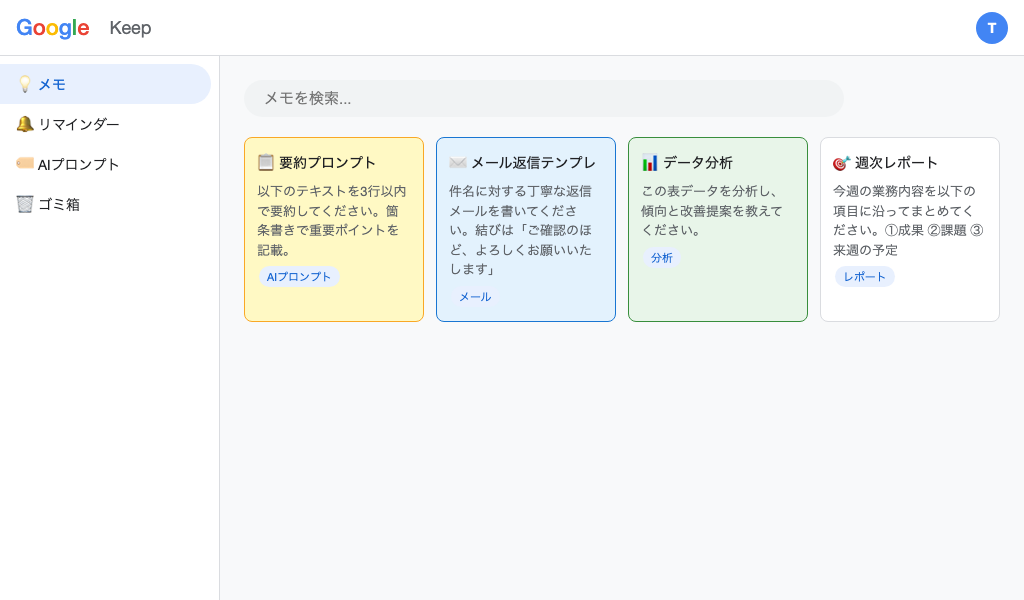
Task: Click the trash icon next to ゴミ箱
Action: coord(25,204)
